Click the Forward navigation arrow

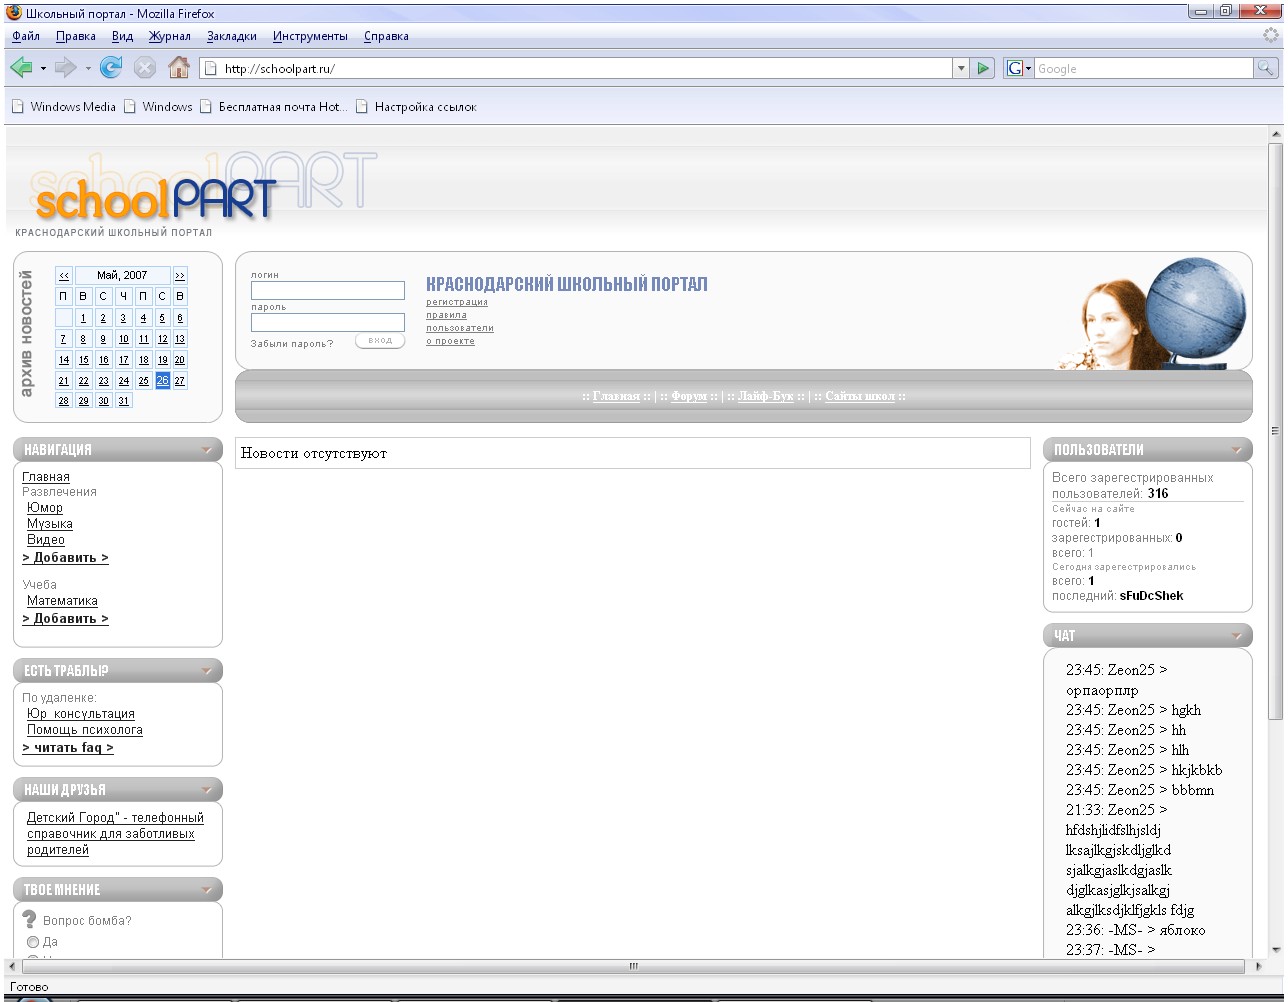pos(65,68)
